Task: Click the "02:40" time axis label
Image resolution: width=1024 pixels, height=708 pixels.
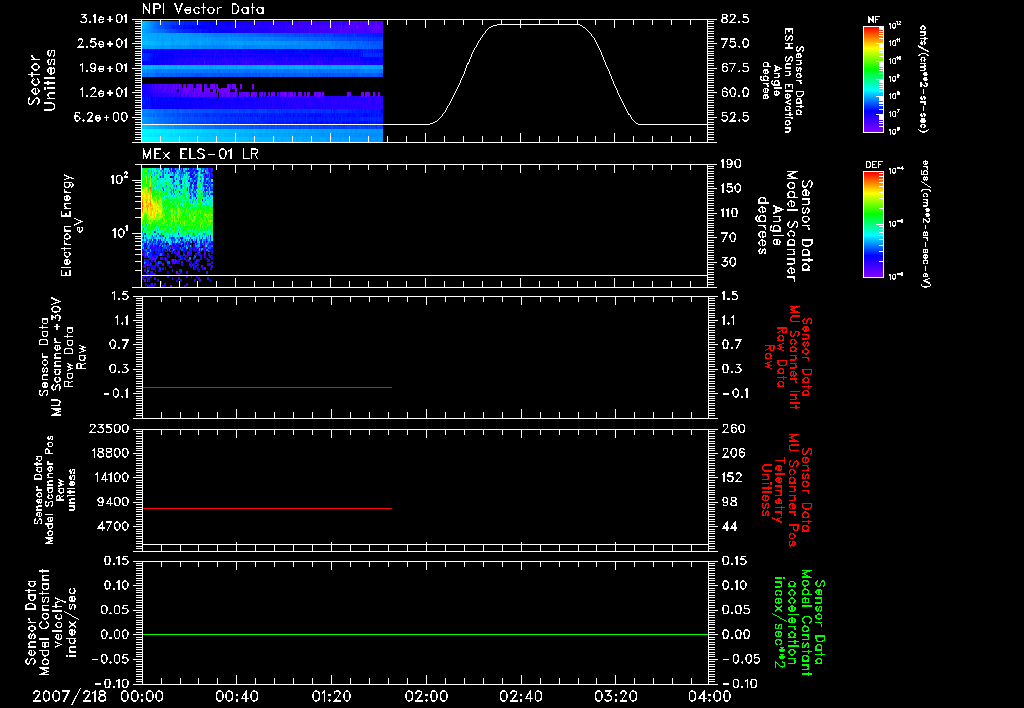Action: [x=520, y=696]
